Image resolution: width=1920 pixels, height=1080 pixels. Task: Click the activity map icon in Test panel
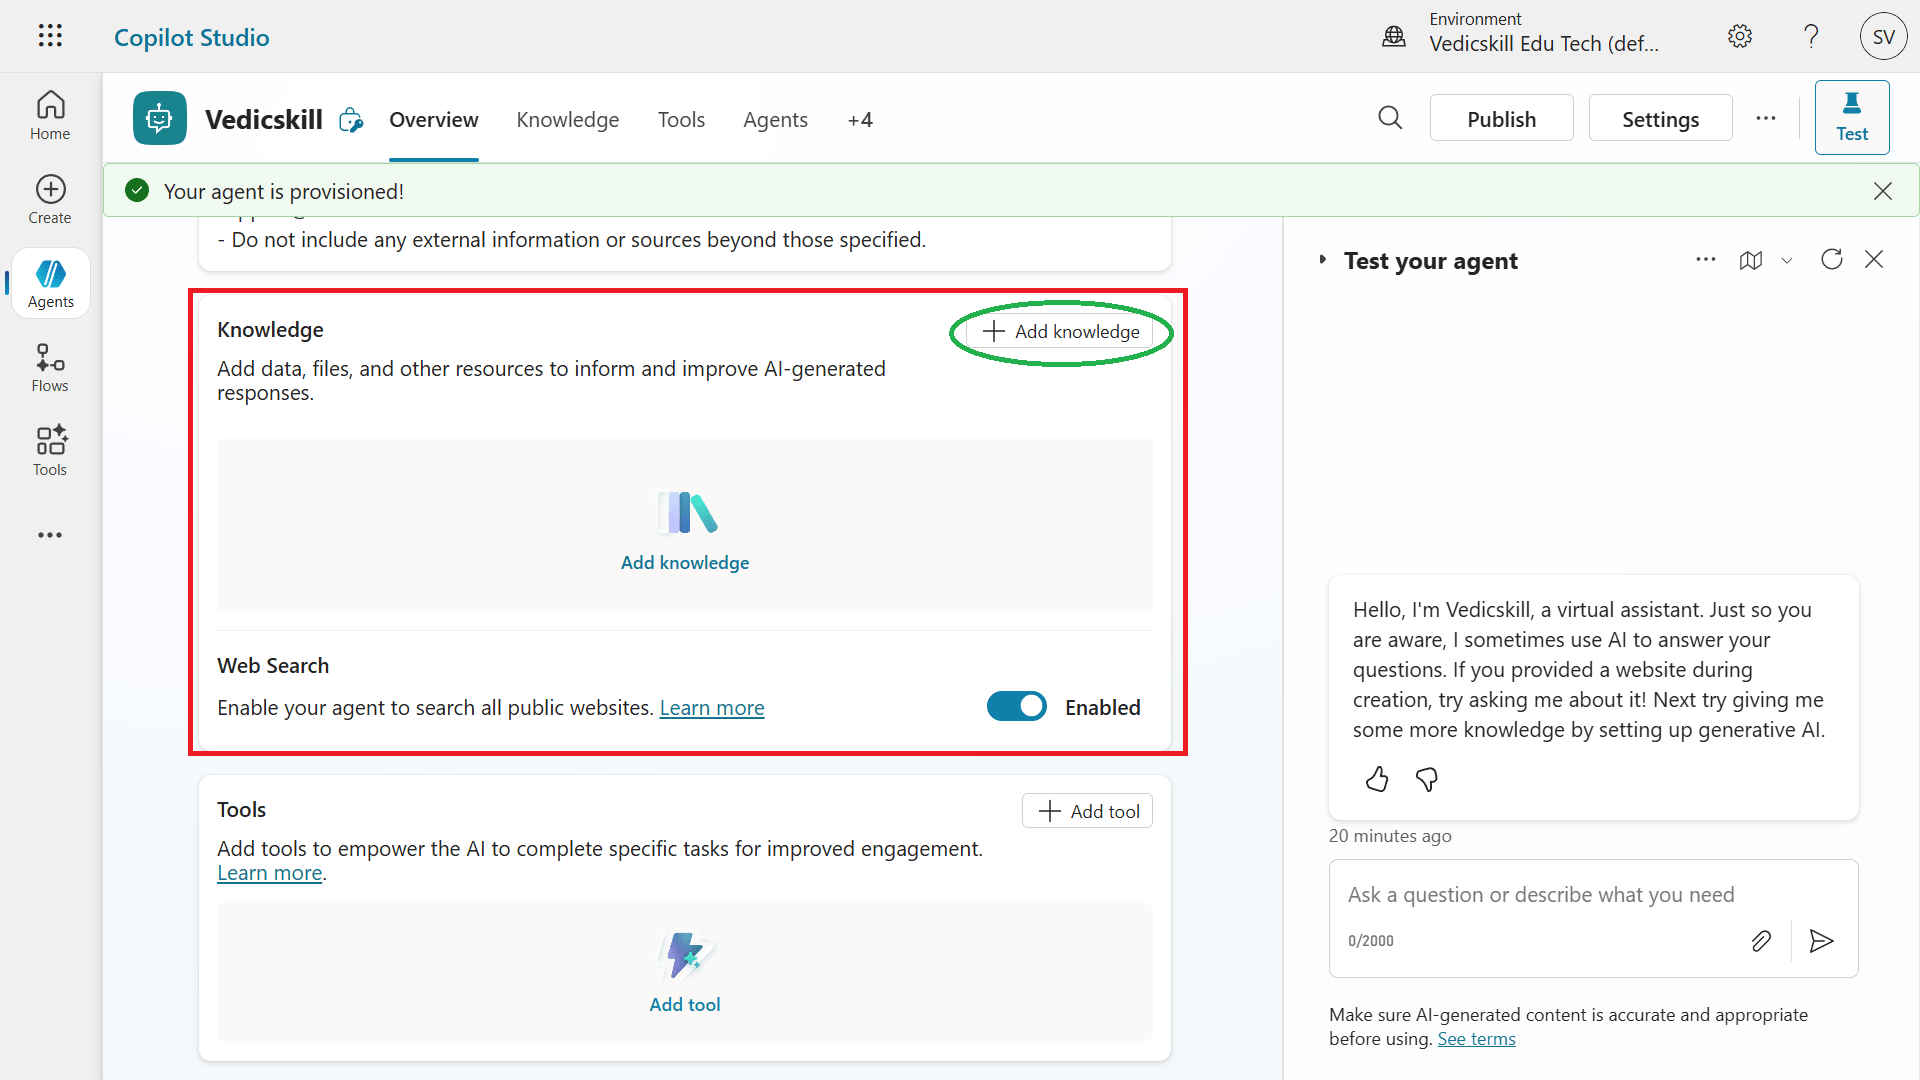pos(1751,260)
